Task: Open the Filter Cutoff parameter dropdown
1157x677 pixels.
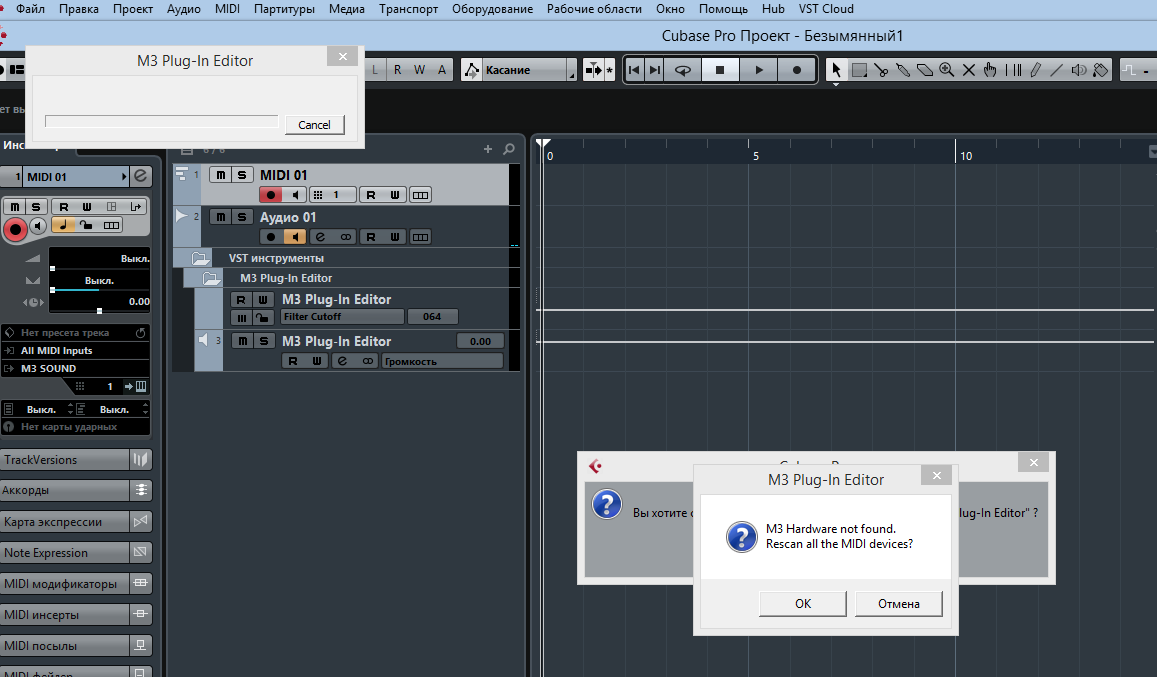Action: [x=342, y=317]
